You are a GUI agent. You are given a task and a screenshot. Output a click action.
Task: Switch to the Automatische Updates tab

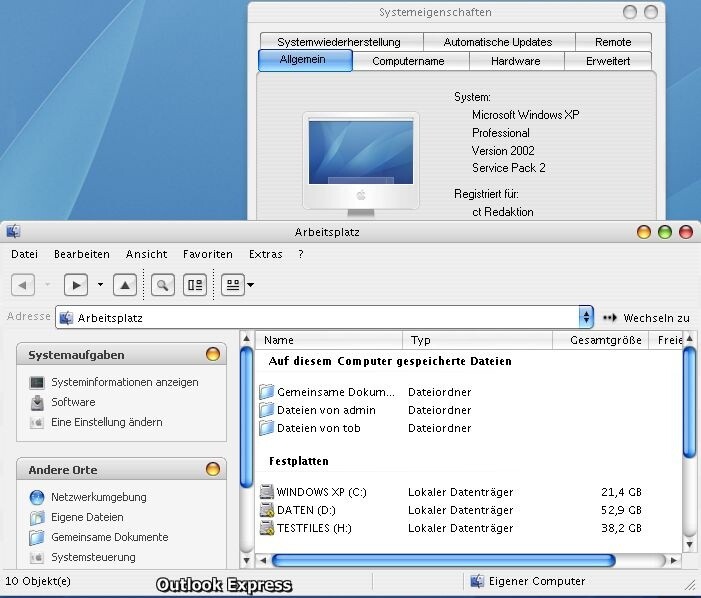499,42
